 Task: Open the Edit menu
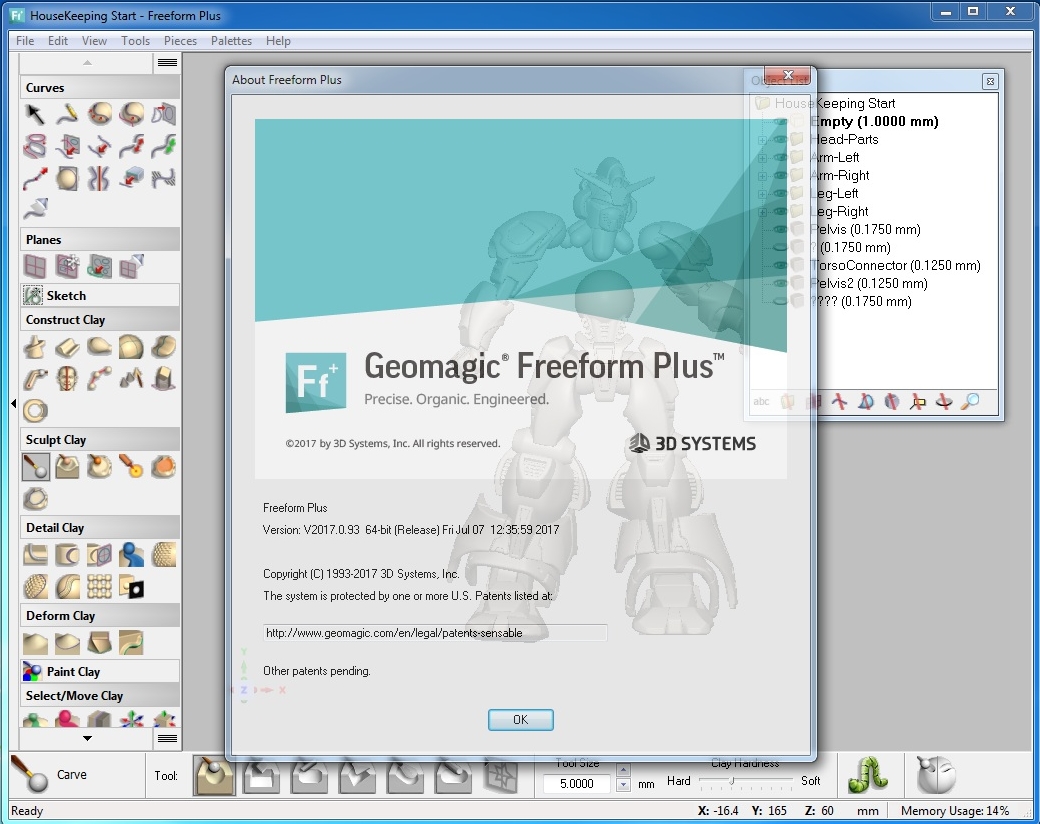click(58, 40)
